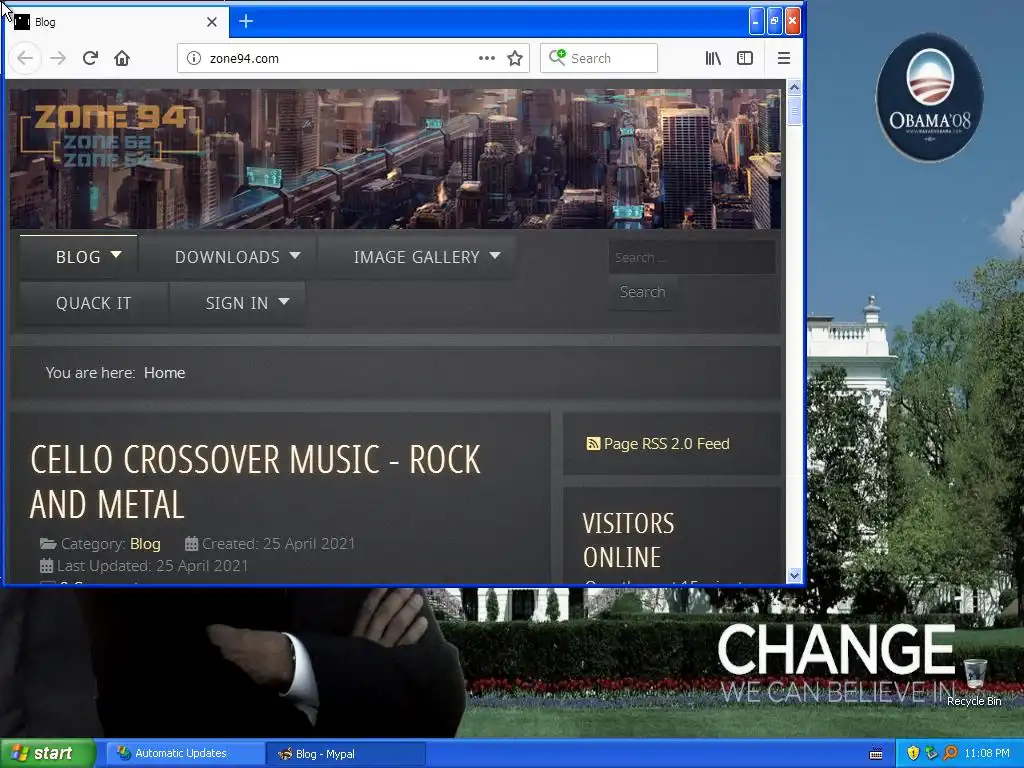Click the Zone 94 logo banner
The height and width of the screenshot is (768, 1024).
tap(111, 135)
